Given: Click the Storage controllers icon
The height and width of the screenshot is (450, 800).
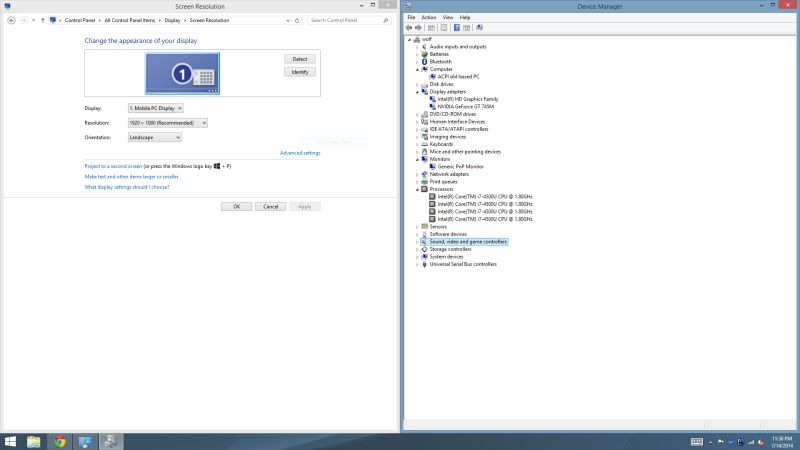Looking at the screenshot, I should (x=424, y=249).
